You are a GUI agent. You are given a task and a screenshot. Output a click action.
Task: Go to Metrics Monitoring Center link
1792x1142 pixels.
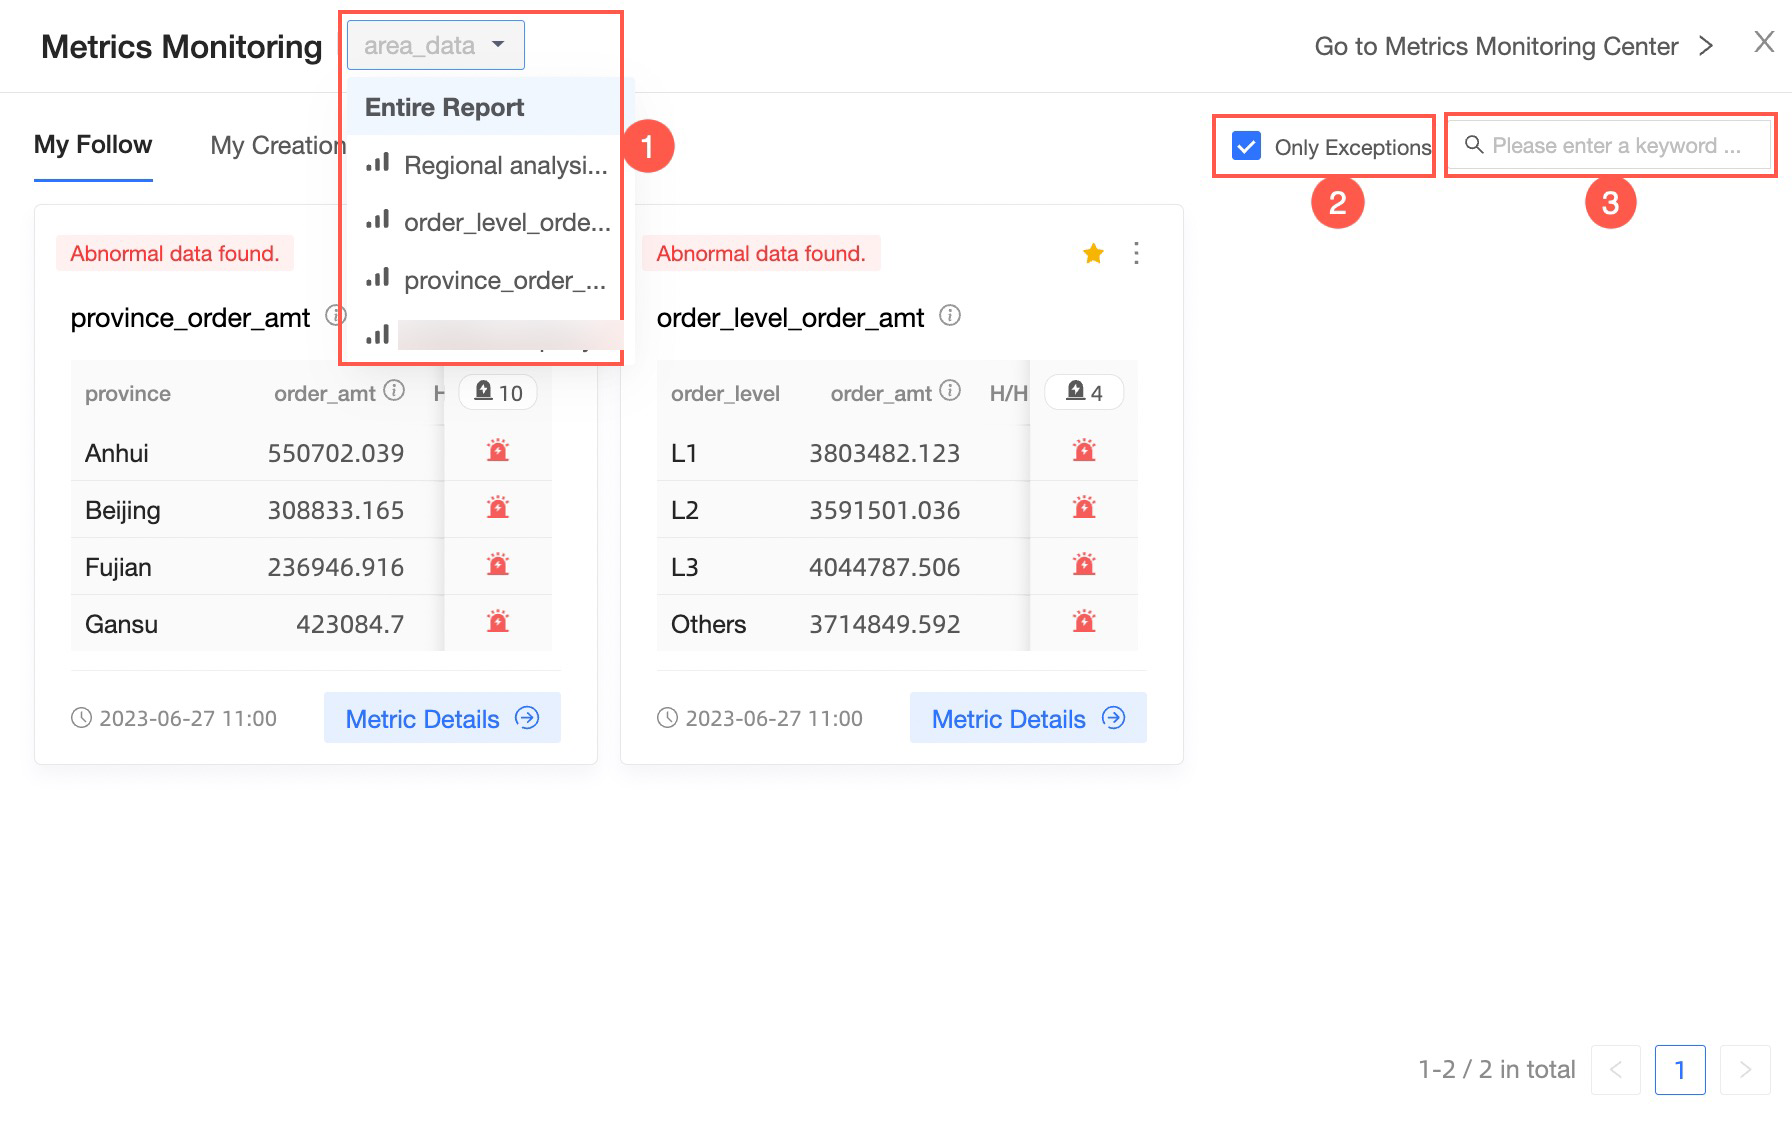[1514, 46]
